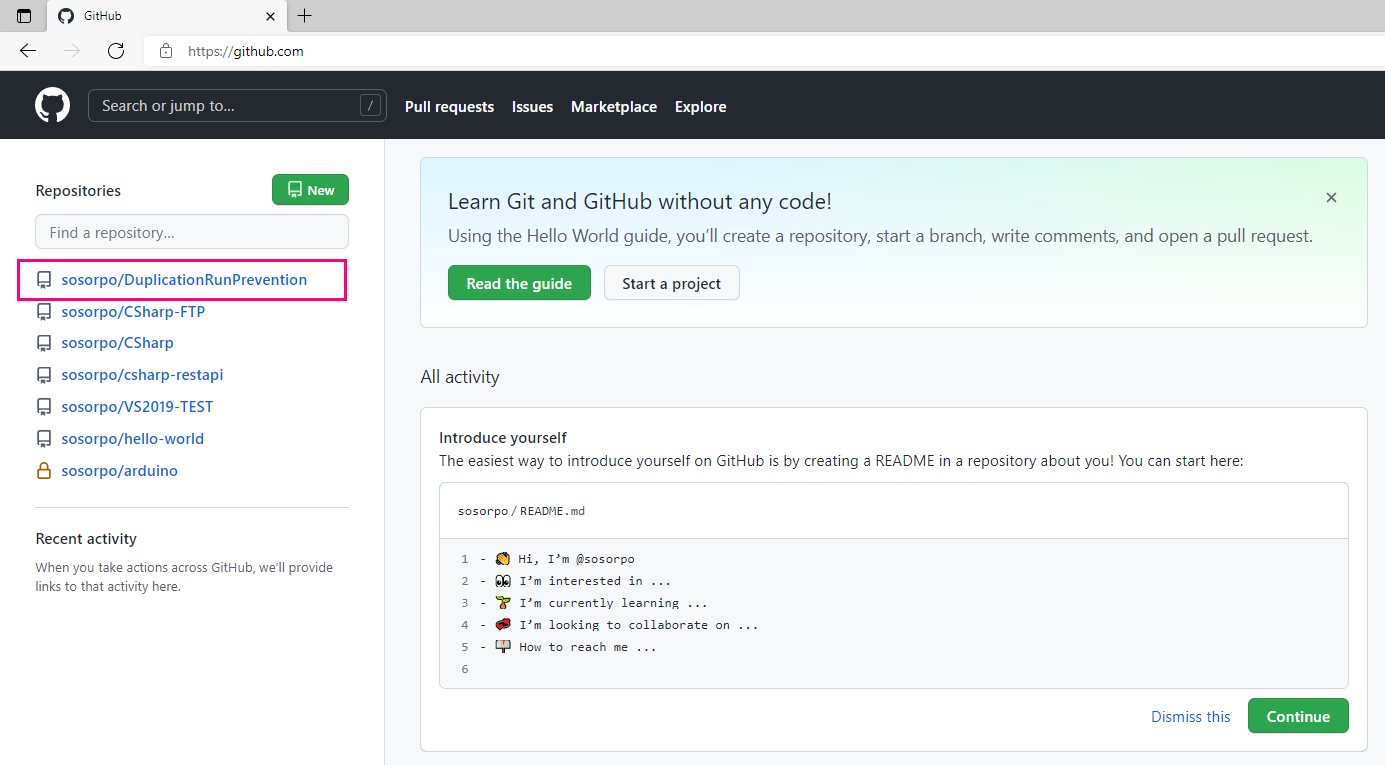Screen dimensions: 1385x765
Task: Open Issues in the header
Action: 532,106
